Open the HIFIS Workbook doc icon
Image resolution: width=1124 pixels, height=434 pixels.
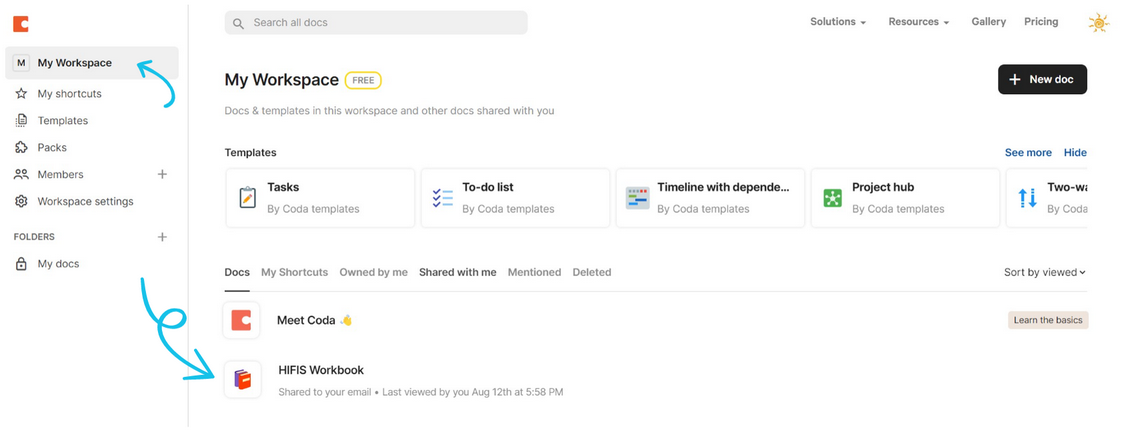[242, 379]
